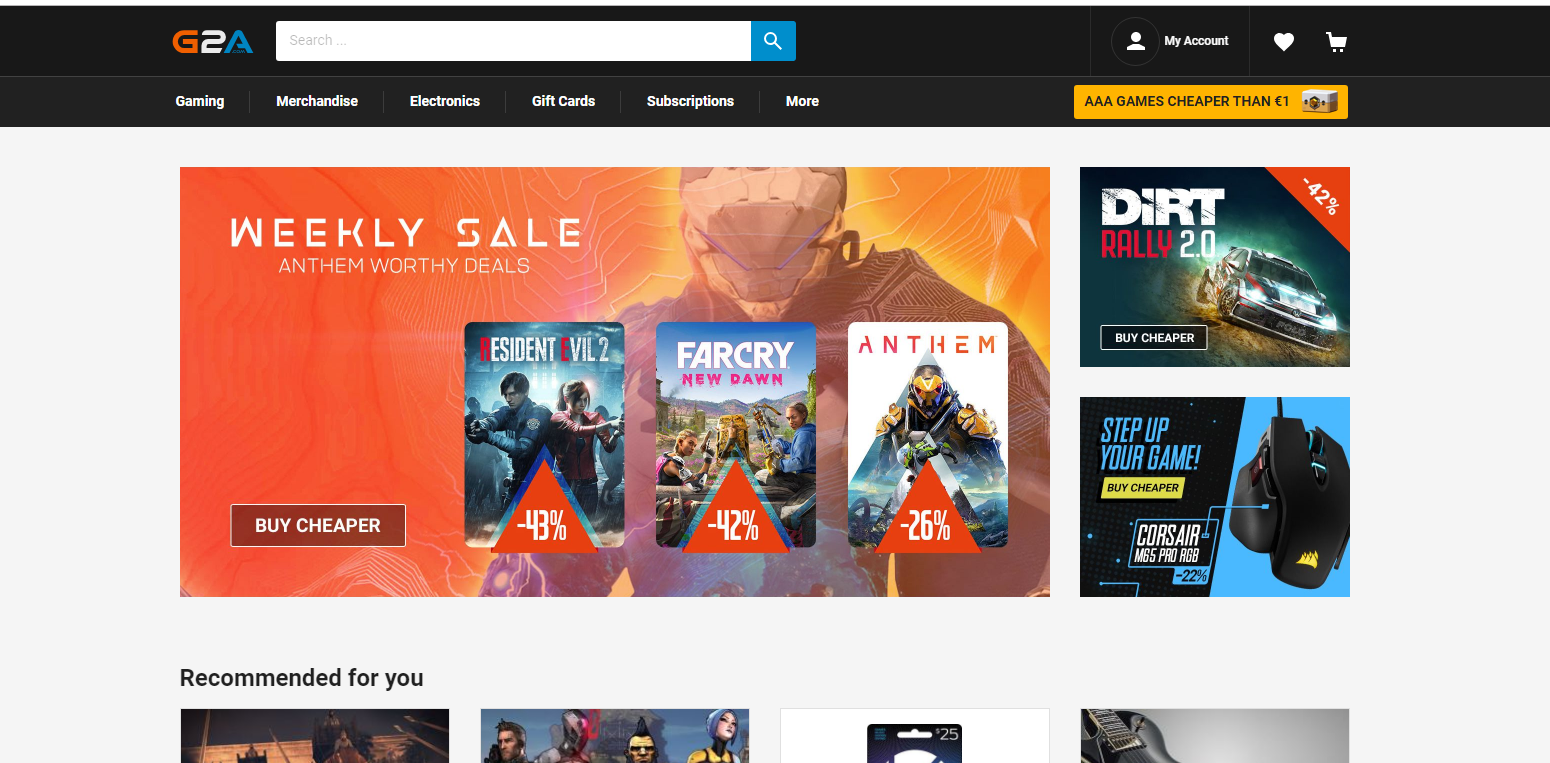Click the Step Up Your Game text
Viewport: 1550px width, 763px height.
[x=1149, y=445]
